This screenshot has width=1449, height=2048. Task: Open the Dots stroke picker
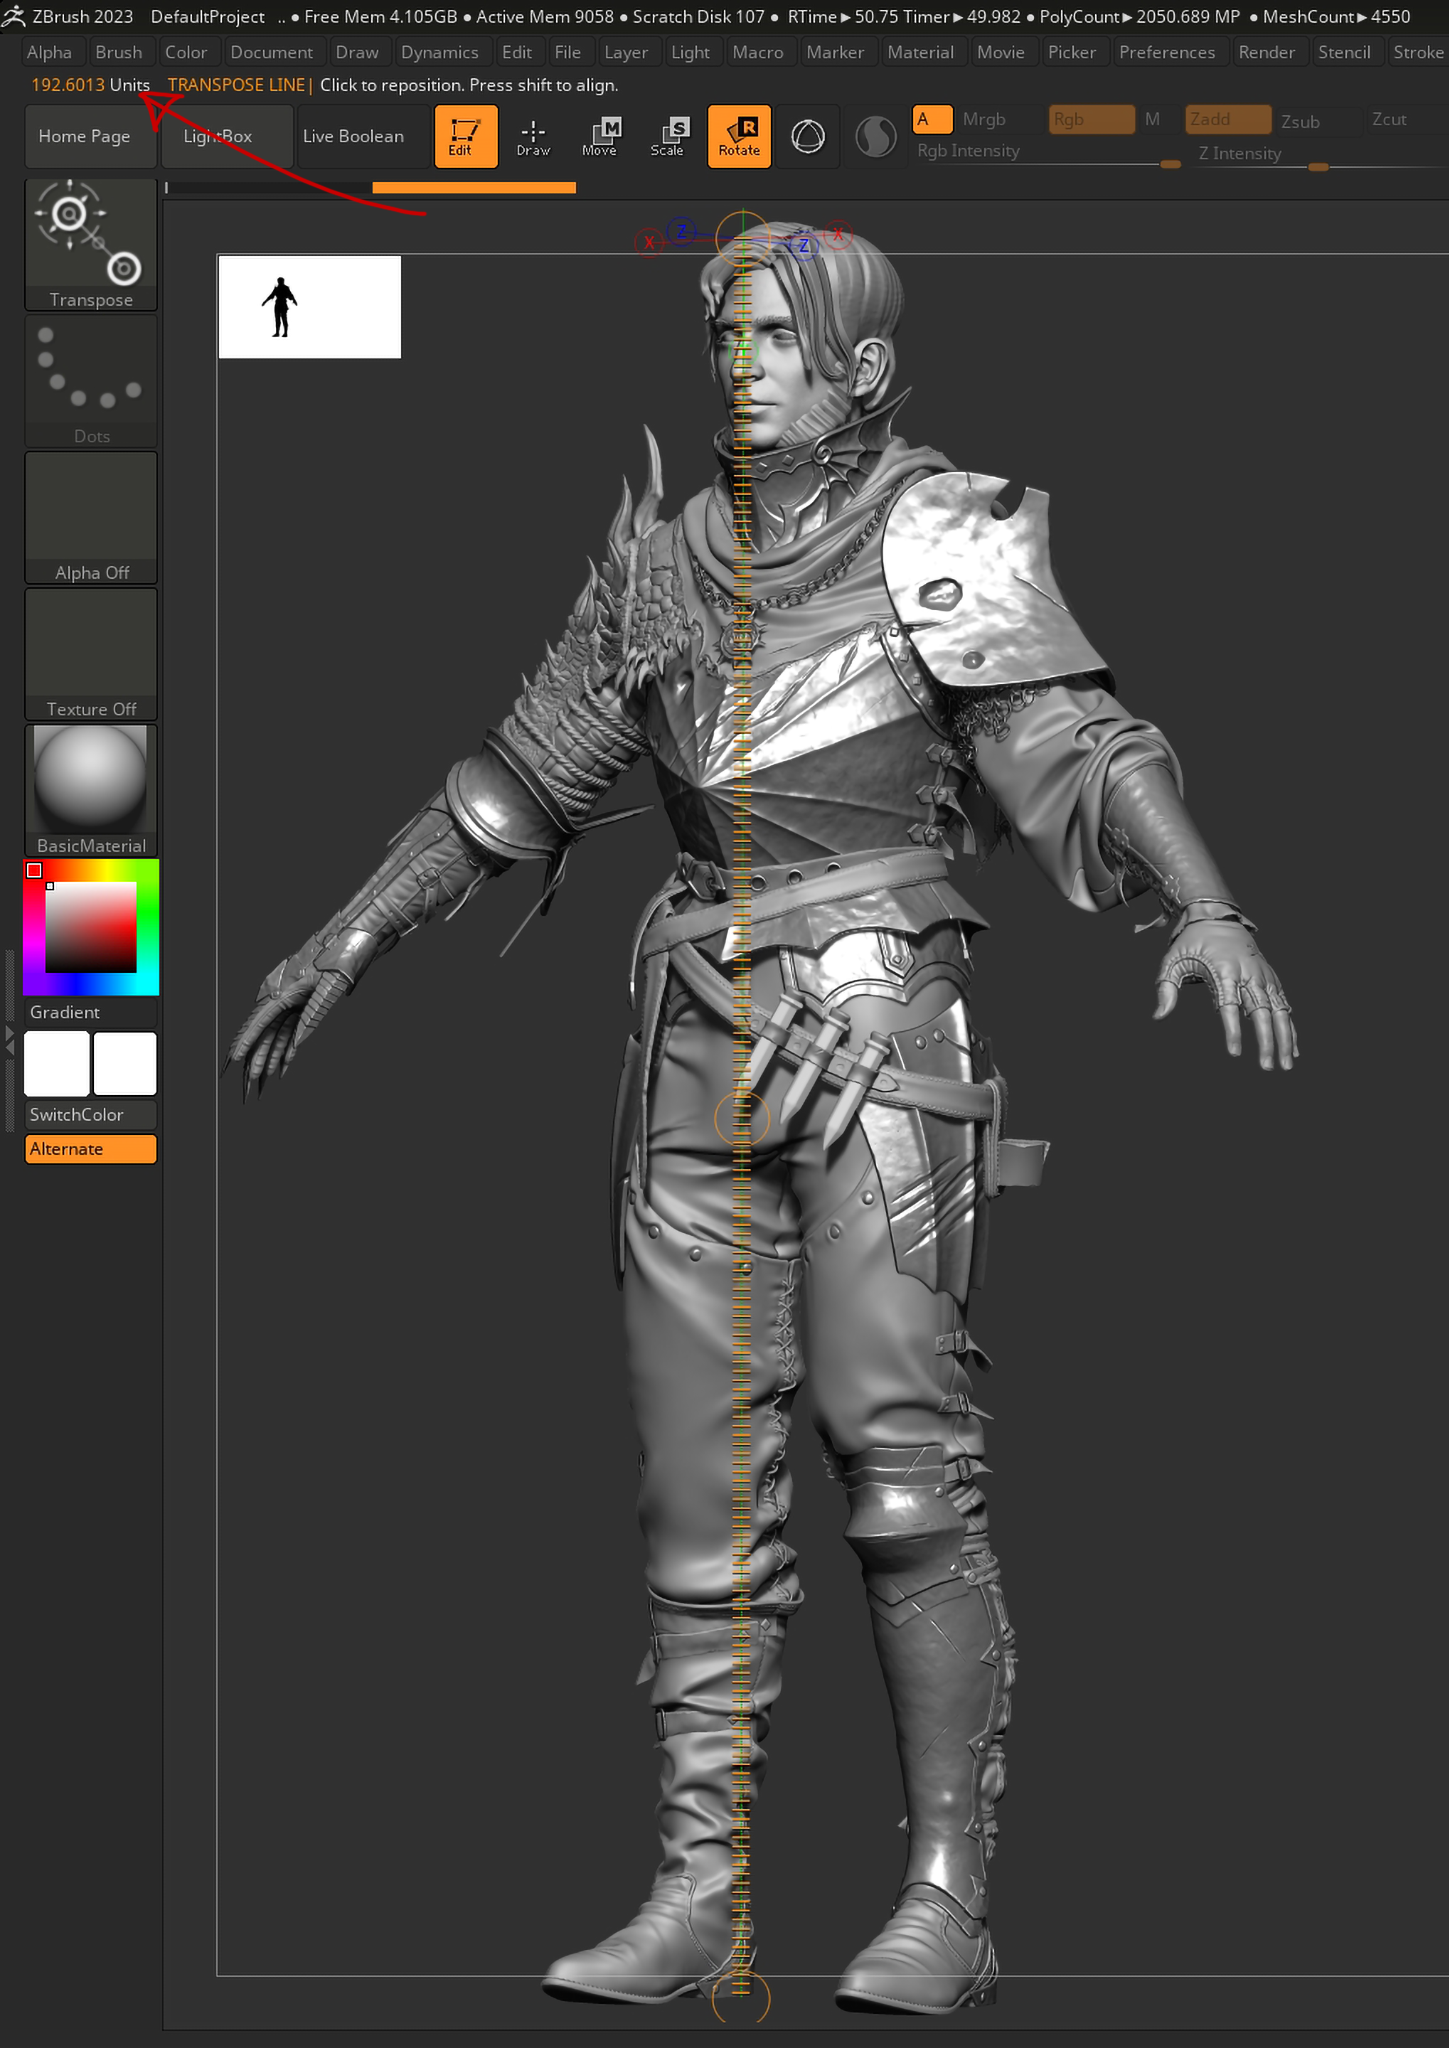point(91,381)
